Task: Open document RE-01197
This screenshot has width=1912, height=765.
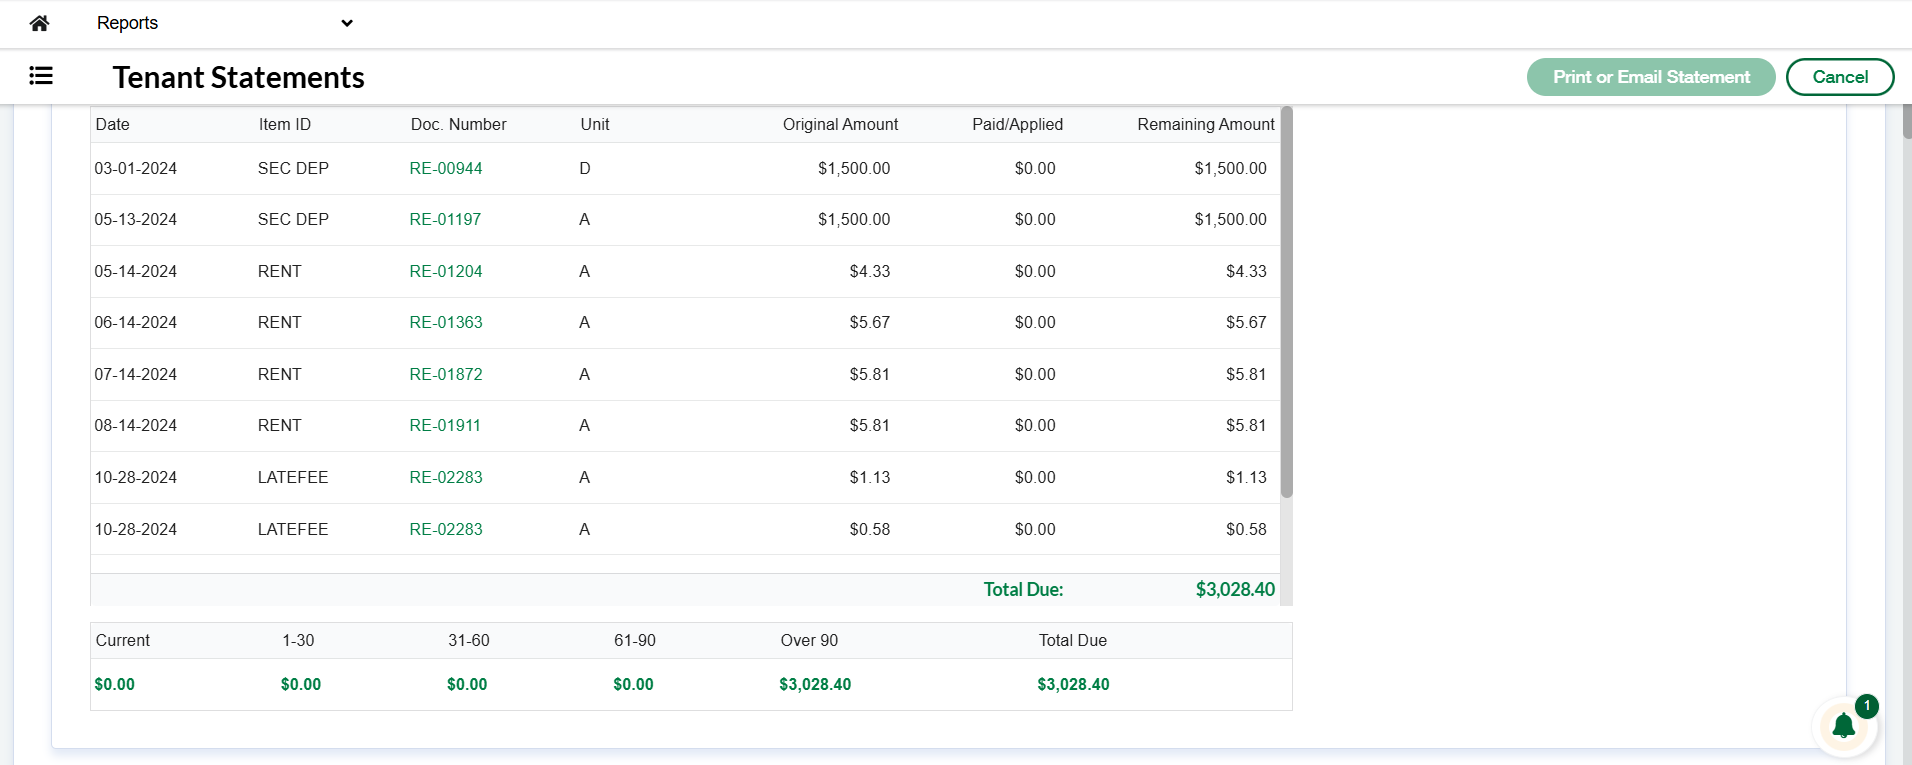Action: [445, 219]
